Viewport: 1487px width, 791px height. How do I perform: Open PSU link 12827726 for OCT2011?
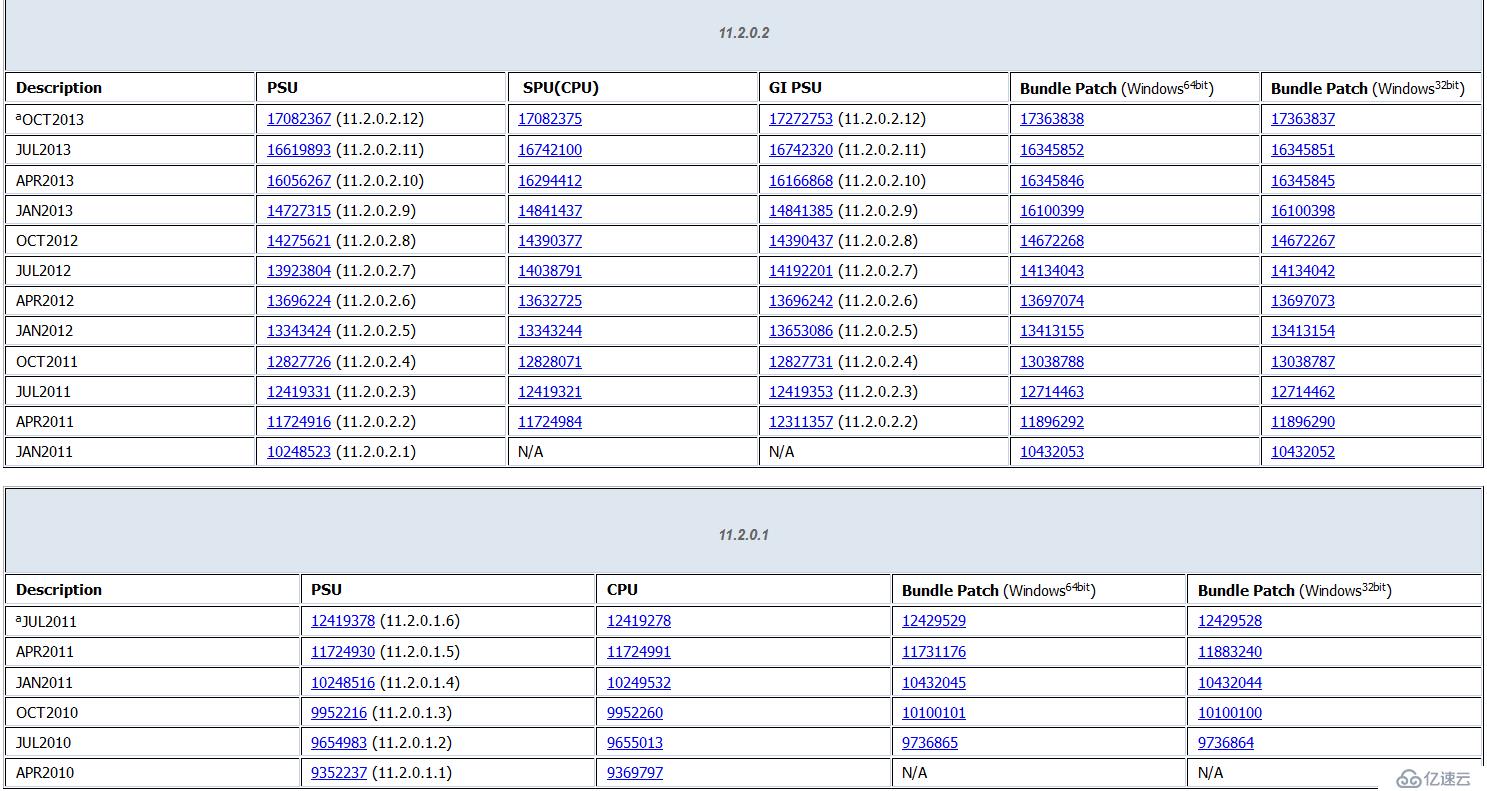point(299,362)
